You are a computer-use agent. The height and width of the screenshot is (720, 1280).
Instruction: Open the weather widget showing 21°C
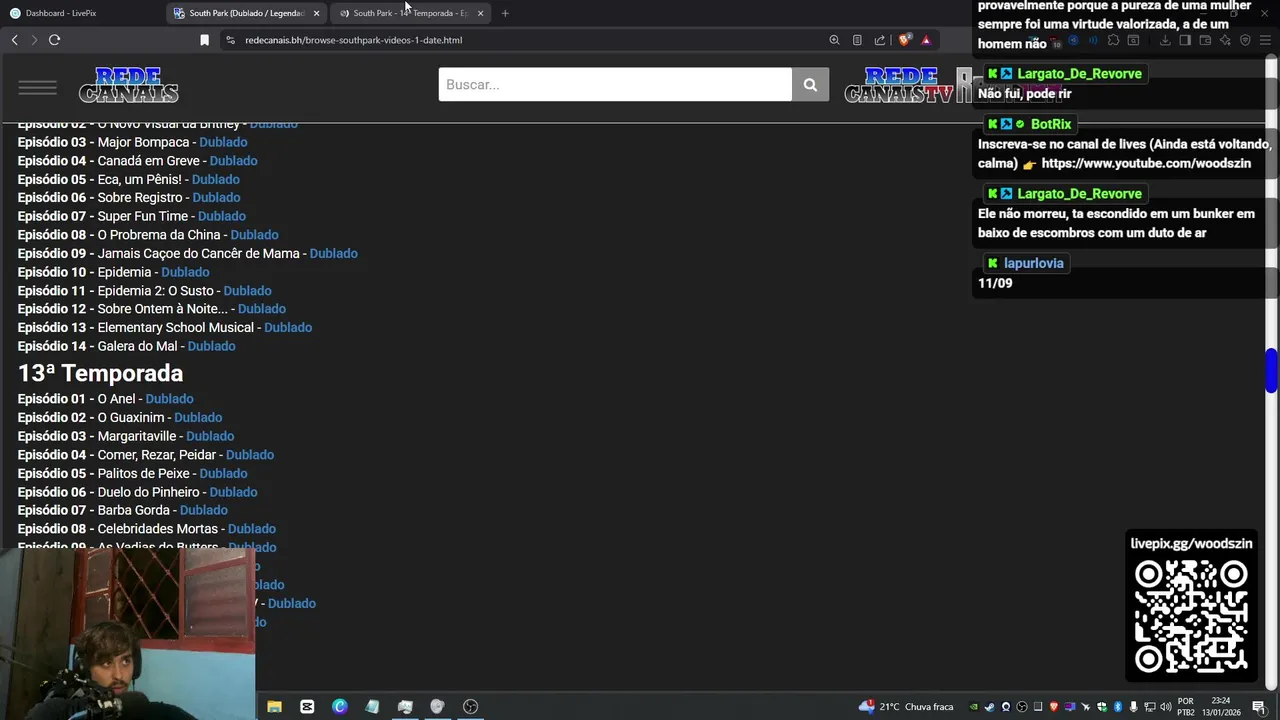click(905, 707)
